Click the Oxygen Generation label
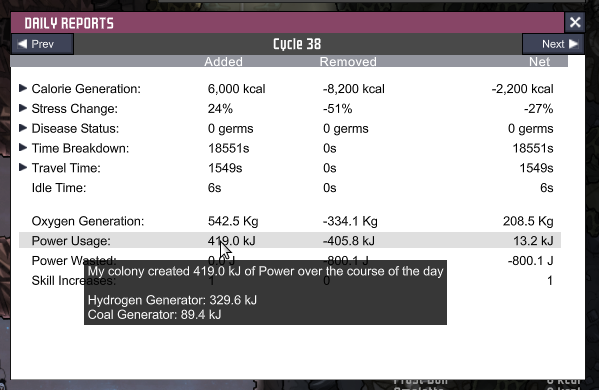Screen dimensions: 599x390 click(88, 221)
